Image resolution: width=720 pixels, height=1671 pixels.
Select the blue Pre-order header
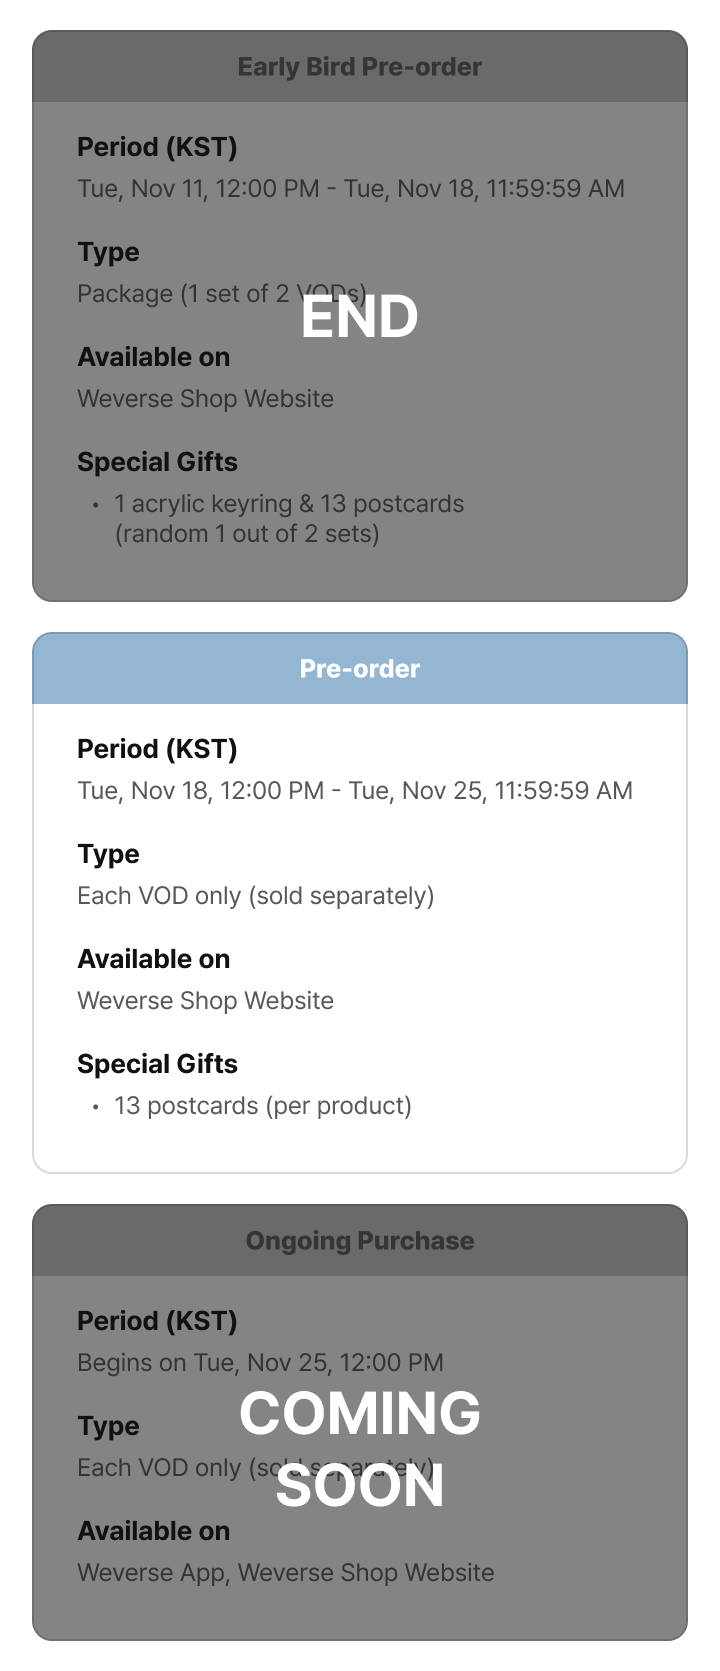(x=360, y=669)
